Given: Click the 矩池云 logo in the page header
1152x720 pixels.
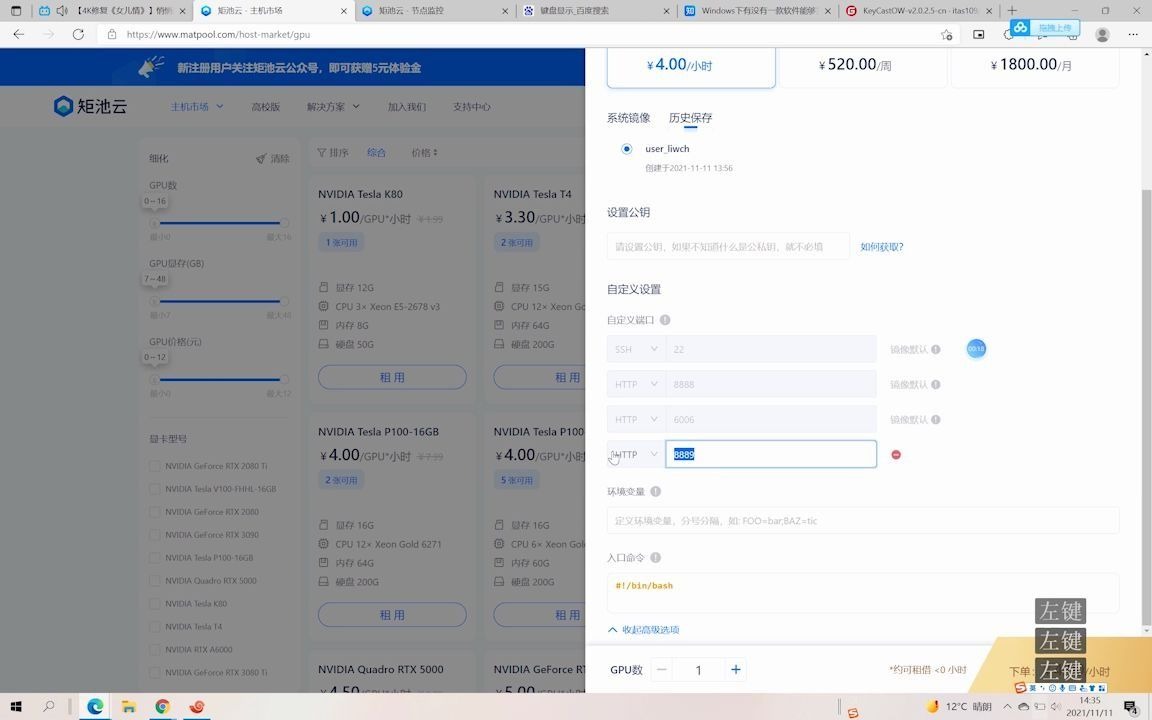Looking at the screenshot, I should (x=90, y=107).
